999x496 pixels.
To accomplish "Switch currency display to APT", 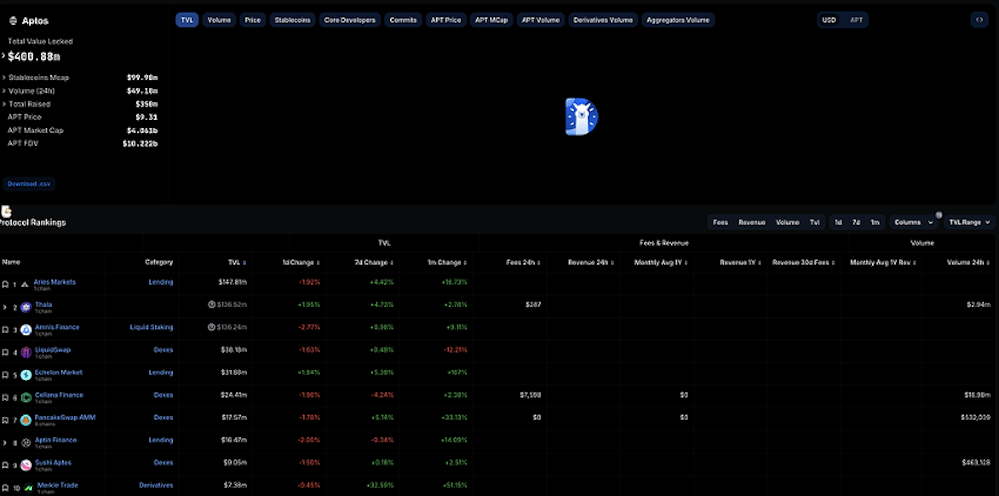I will pyautogui.click(x=856, y=20).
